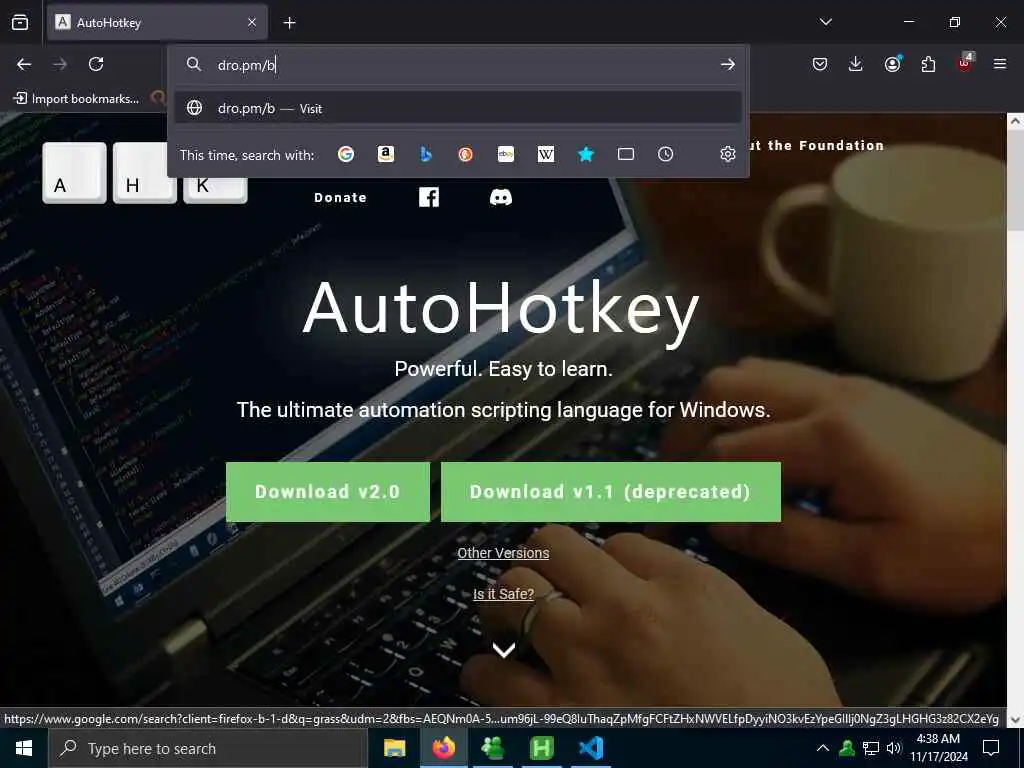Open the Firefox application menu

(x=1000, y=64)
